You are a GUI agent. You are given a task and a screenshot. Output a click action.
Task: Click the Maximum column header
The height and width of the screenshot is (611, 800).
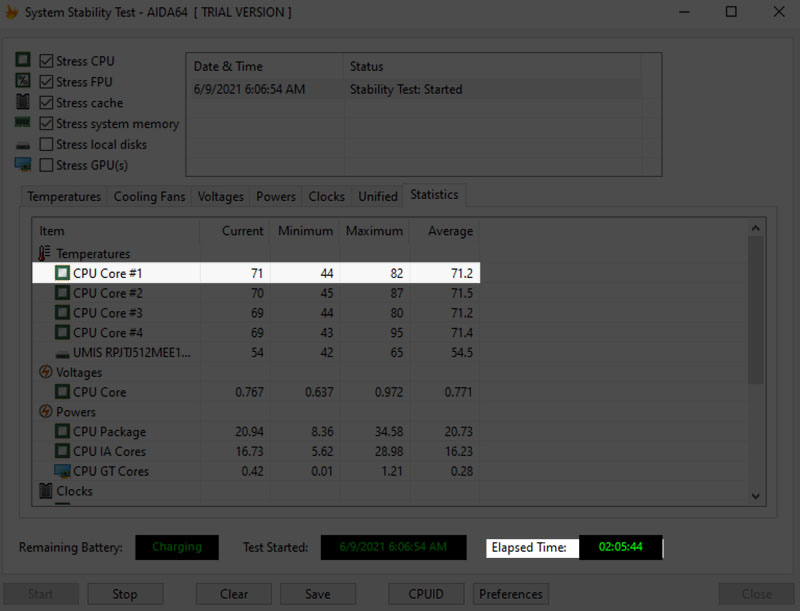(x=374, y=231)
